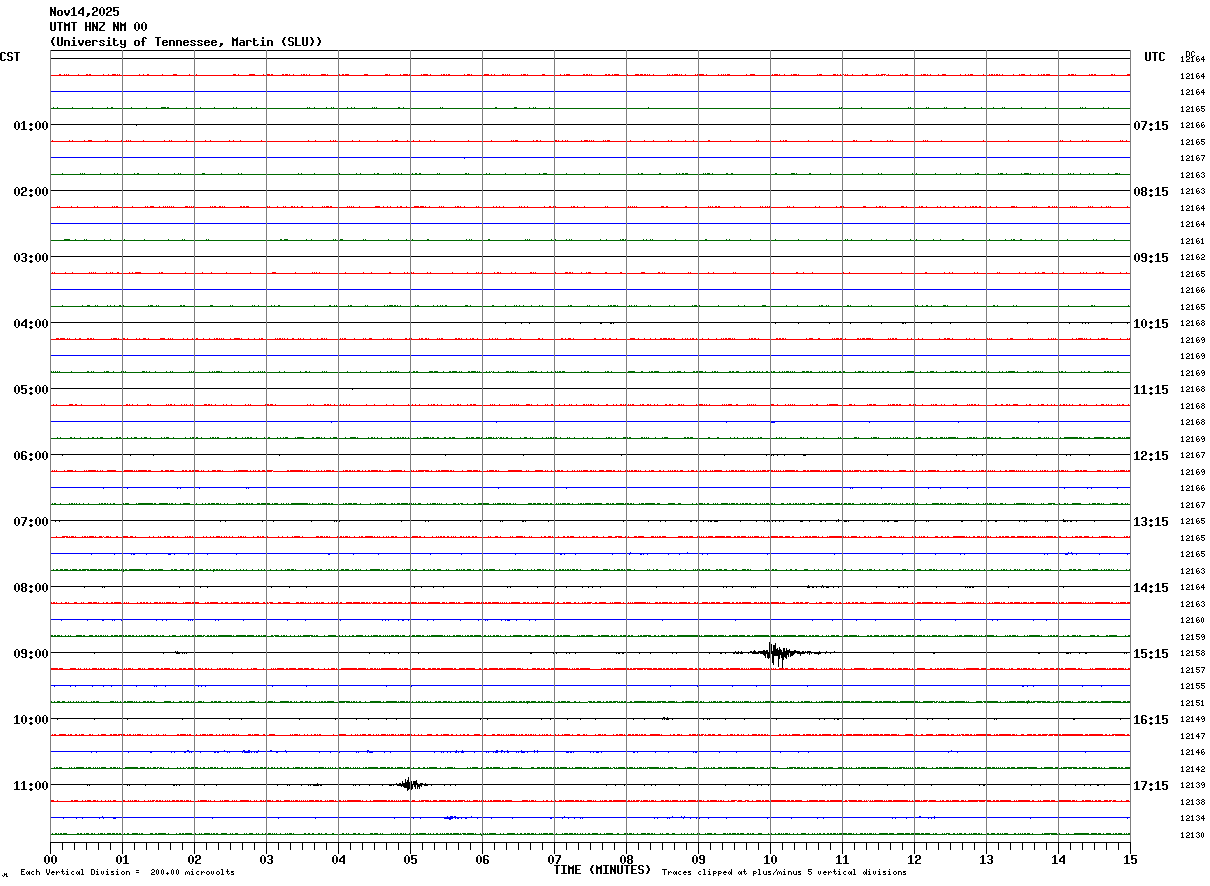The image size is (1210, 886).
Task: Click the 09:15 UTC time label
Action: [x=1150, y=257]
